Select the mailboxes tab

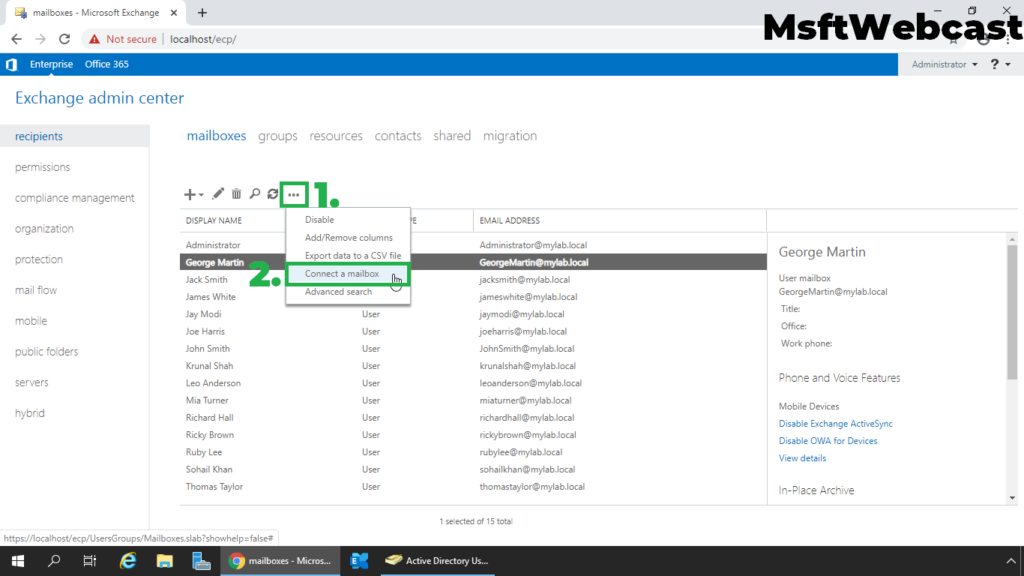point(216,136)
